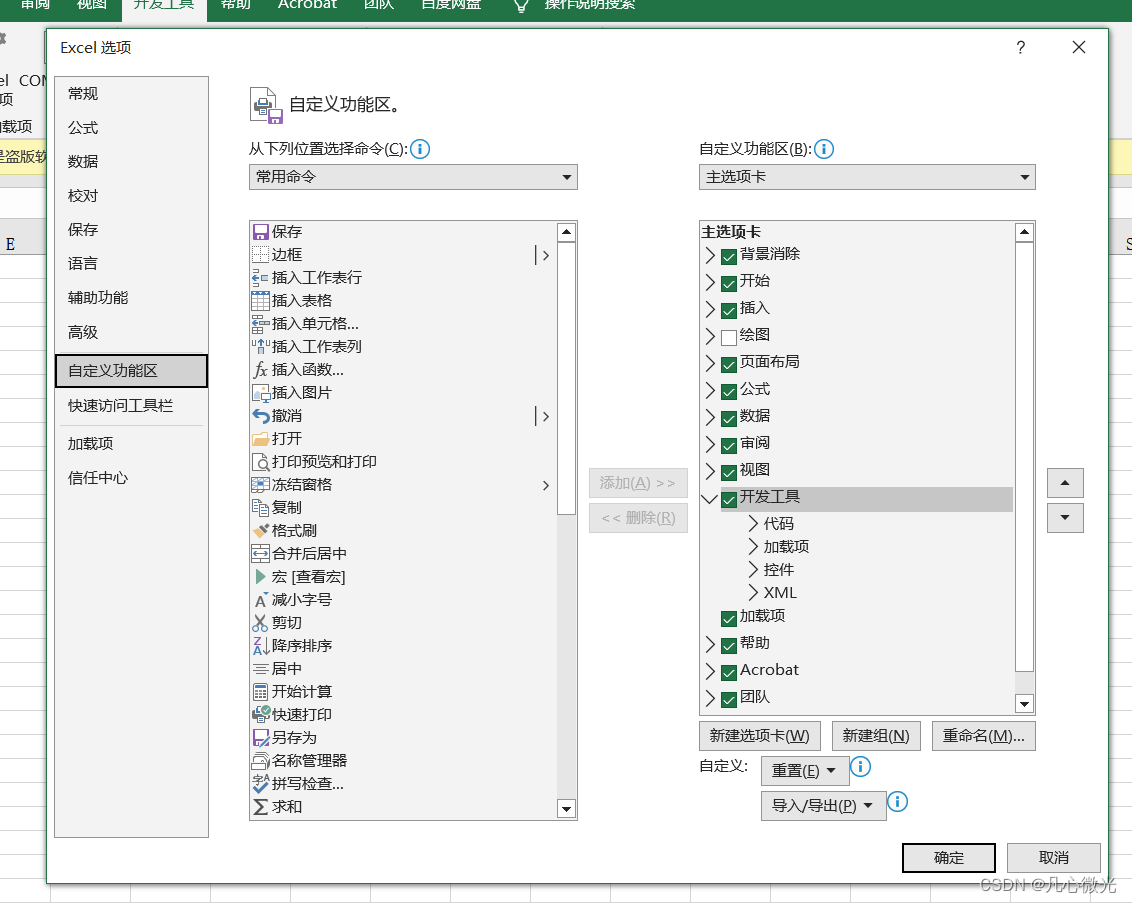Click the 撤消 undo arrow icon
Image resolution: width=1132 pixels, height=903 pixels.
260,416
